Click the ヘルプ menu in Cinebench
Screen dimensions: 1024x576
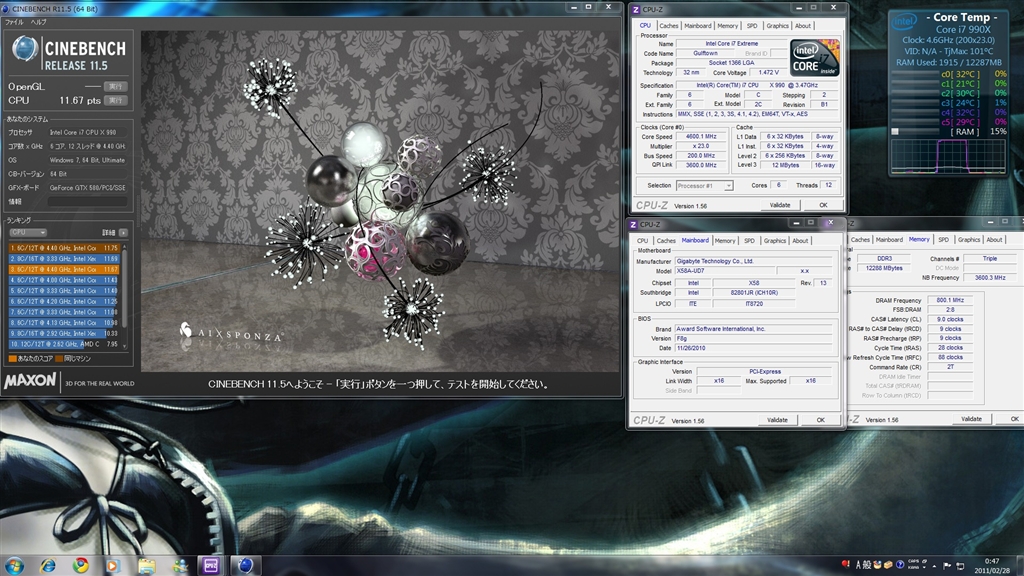pyautogui.click(x=39, y=21)
